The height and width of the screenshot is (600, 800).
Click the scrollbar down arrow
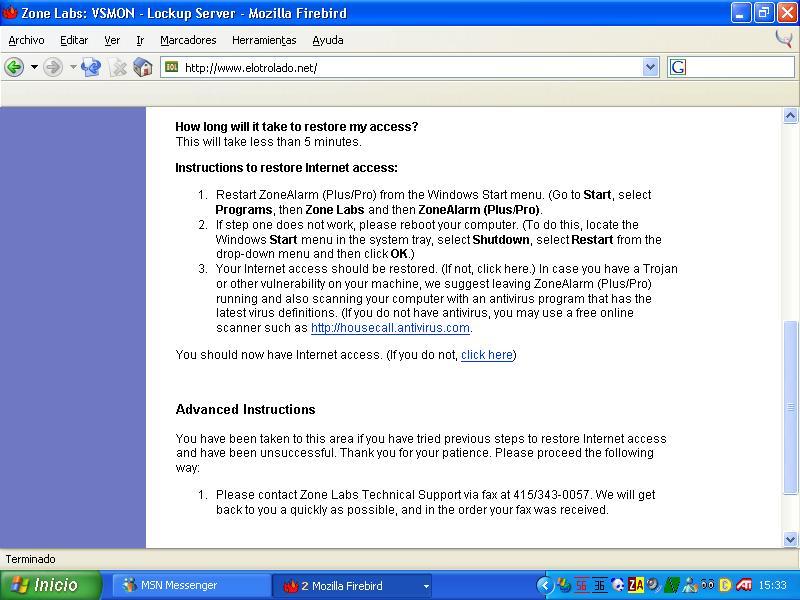(790, 539)
